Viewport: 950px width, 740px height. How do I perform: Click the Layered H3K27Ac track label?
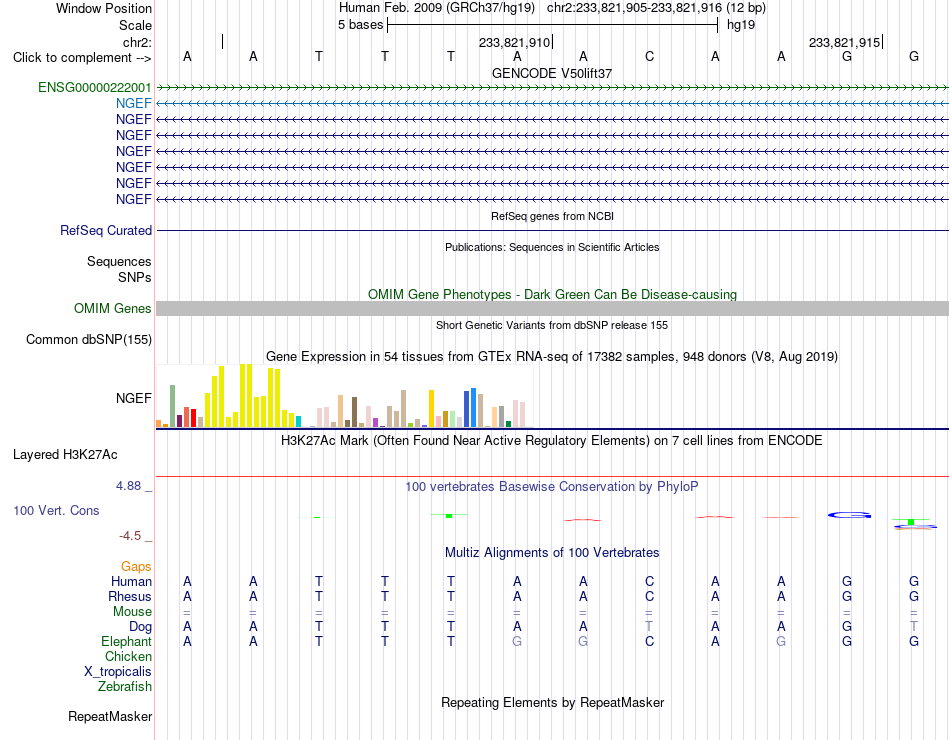65,455
